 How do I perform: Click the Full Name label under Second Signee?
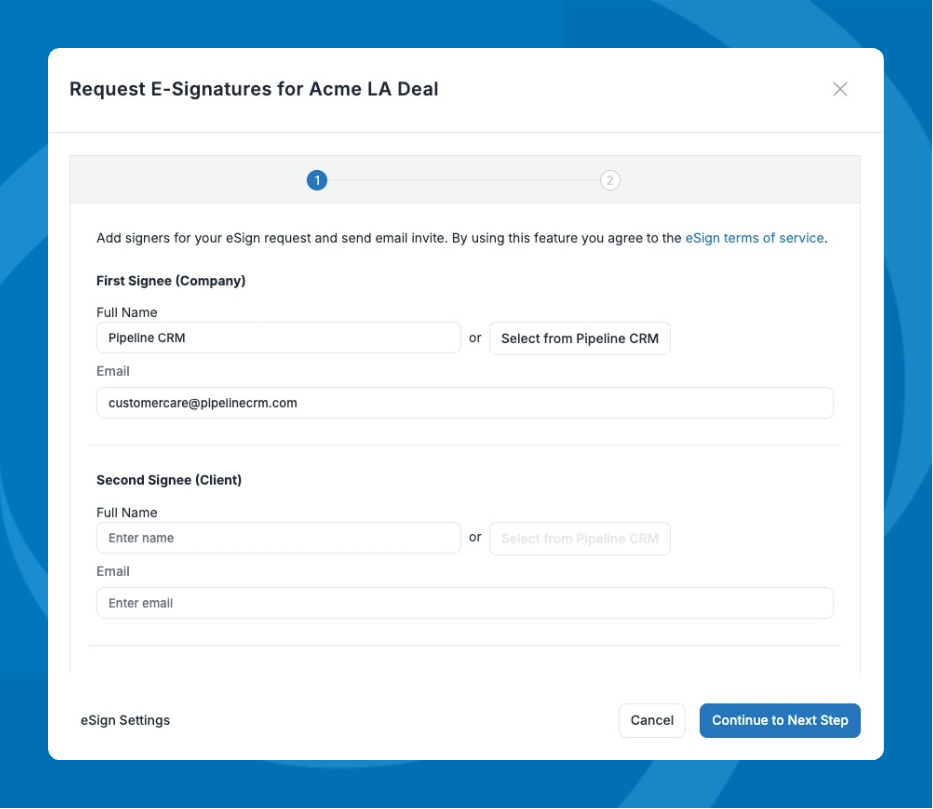click(x=127, y=513)
